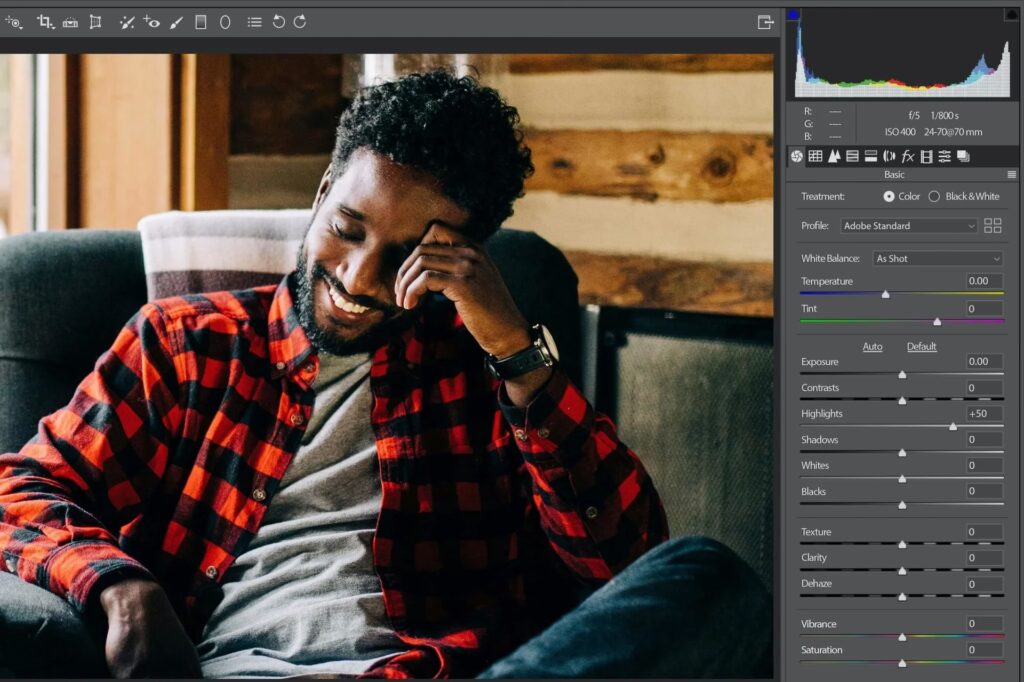Pick the Adjustment Brush tool

tap(176, 21)
